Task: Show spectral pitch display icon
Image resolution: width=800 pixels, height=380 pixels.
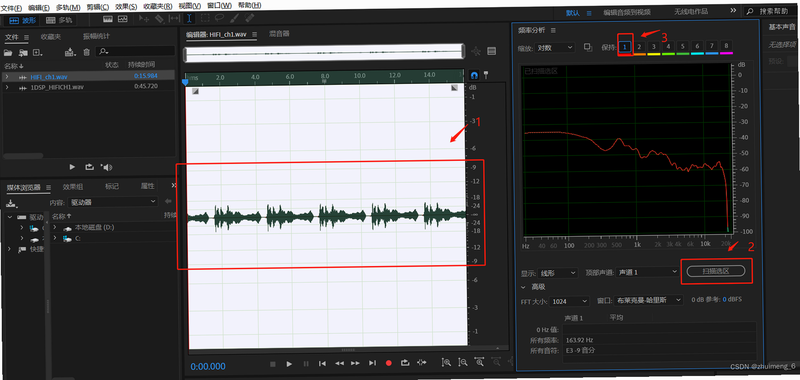Action: point(122,19)
